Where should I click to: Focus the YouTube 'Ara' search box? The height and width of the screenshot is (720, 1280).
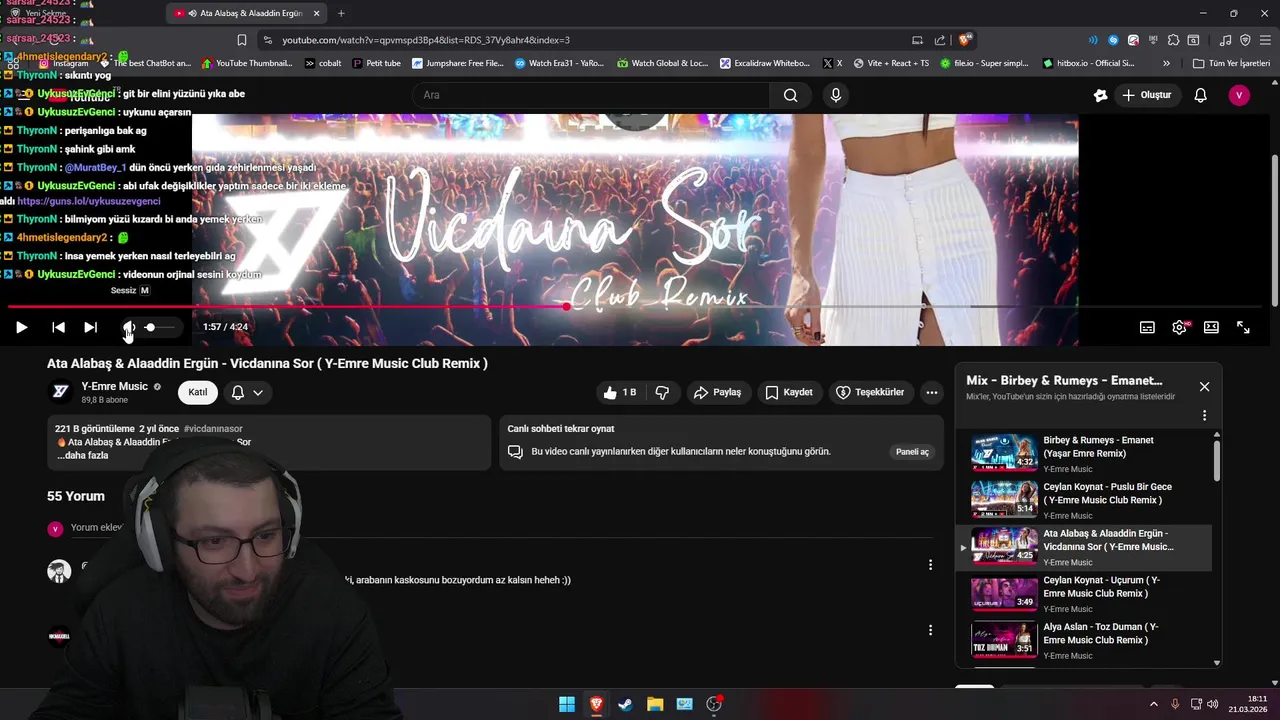click(x=591, y=95)
